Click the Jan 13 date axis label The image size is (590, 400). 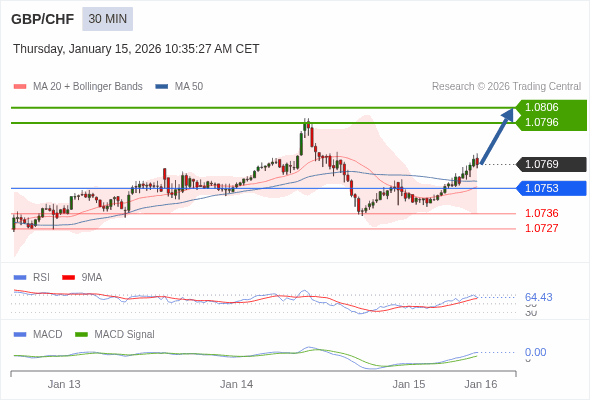[x=64, y=384]
